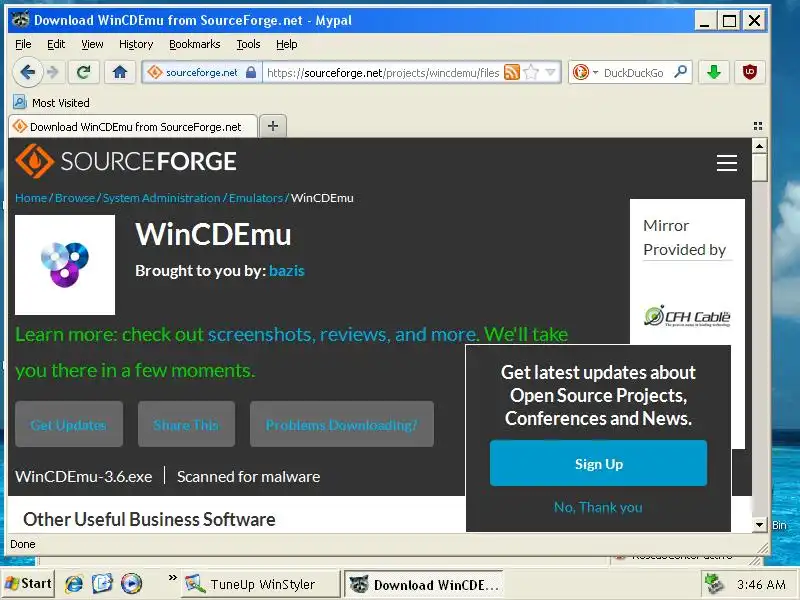800x600 pixels.
Task: Click the Show Desktop quick launch icon
Action: tap(102, 584)
